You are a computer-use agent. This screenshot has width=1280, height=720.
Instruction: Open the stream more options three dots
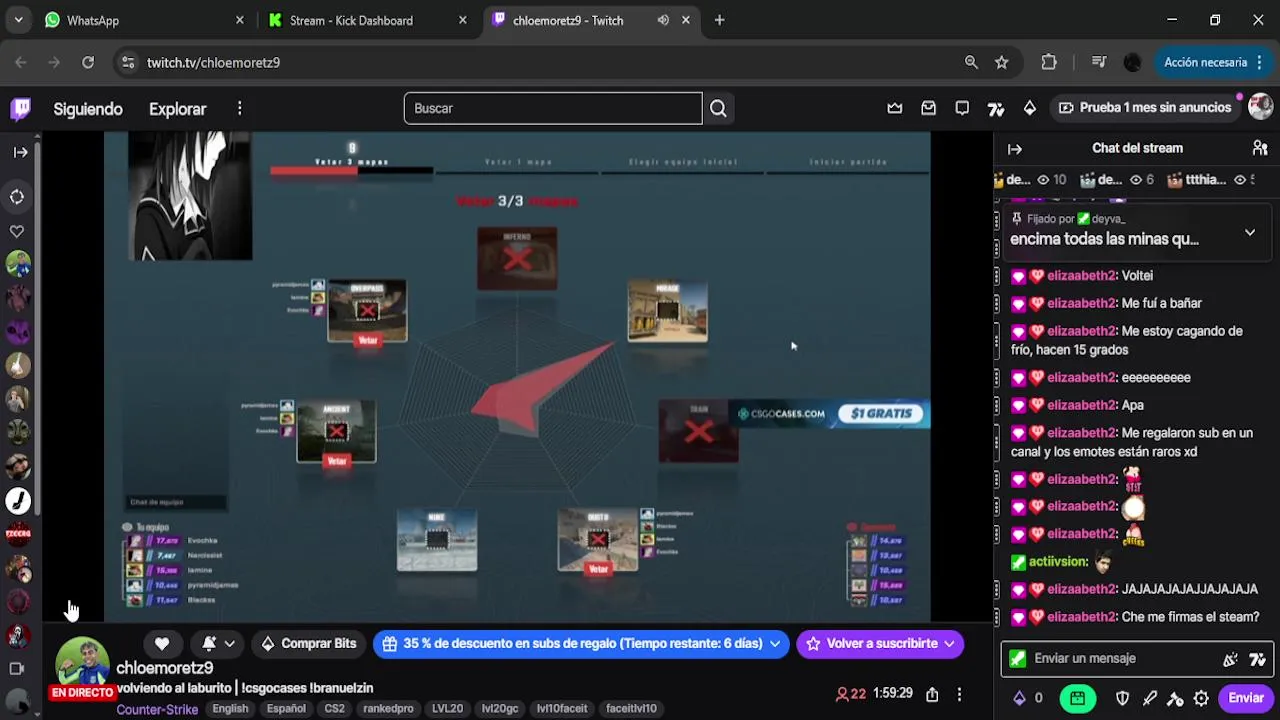(x=959, y=694)
